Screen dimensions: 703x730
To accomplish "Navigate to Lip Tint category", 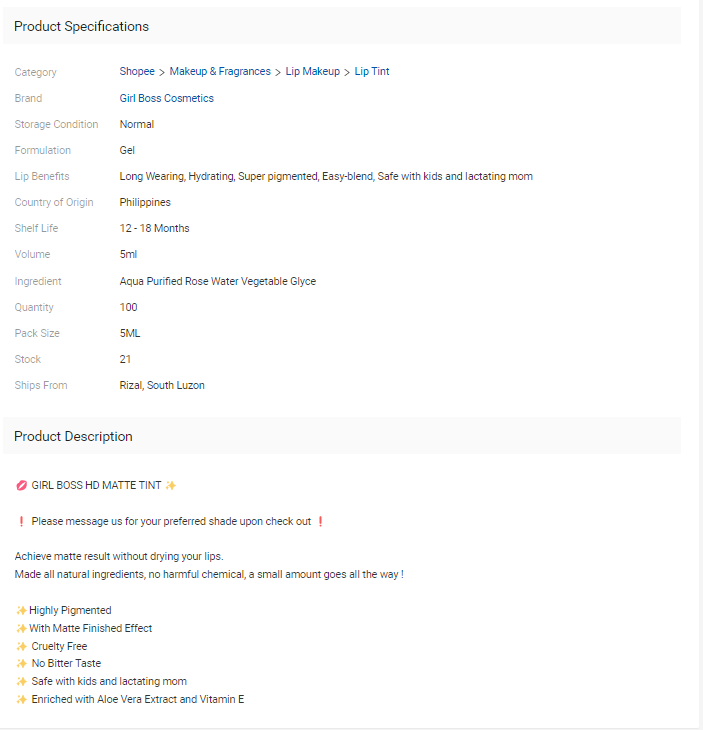I will click(x=372, y=72).
